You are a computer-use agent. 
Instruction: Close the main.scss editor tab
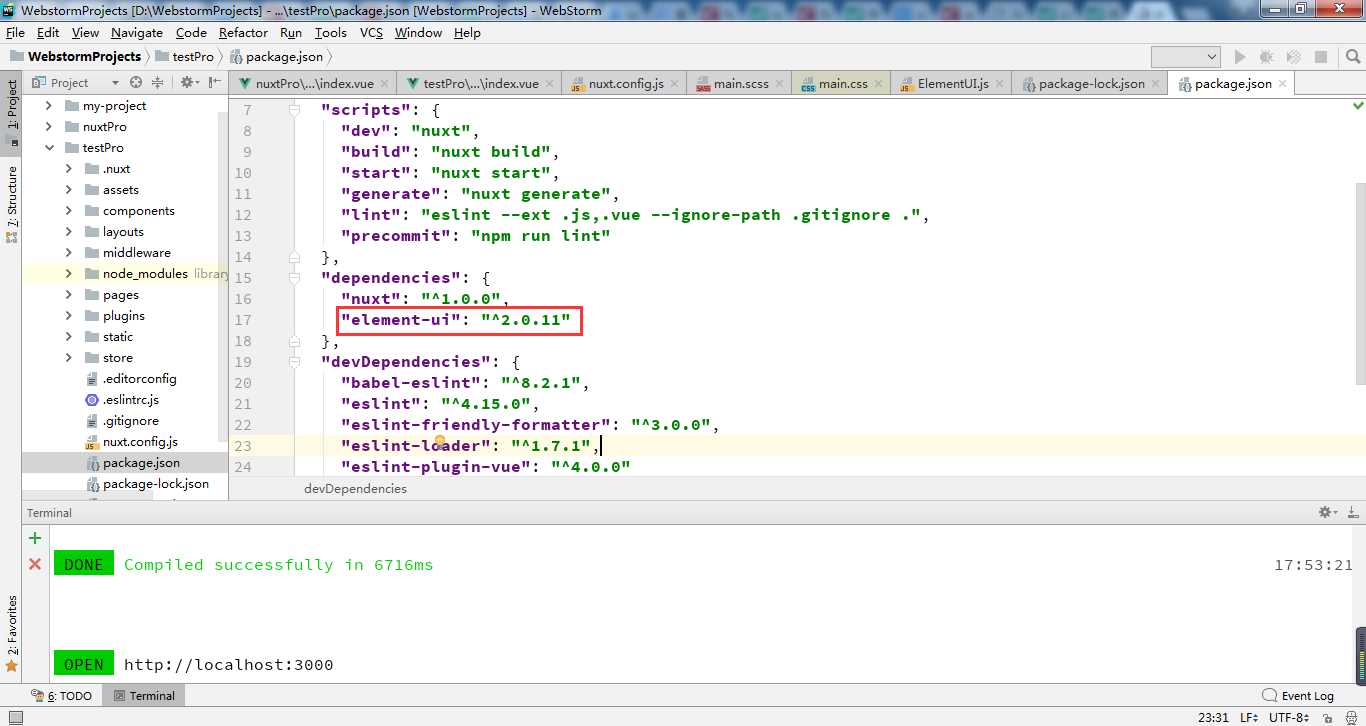pyautogui.click(x=780, y=84)
